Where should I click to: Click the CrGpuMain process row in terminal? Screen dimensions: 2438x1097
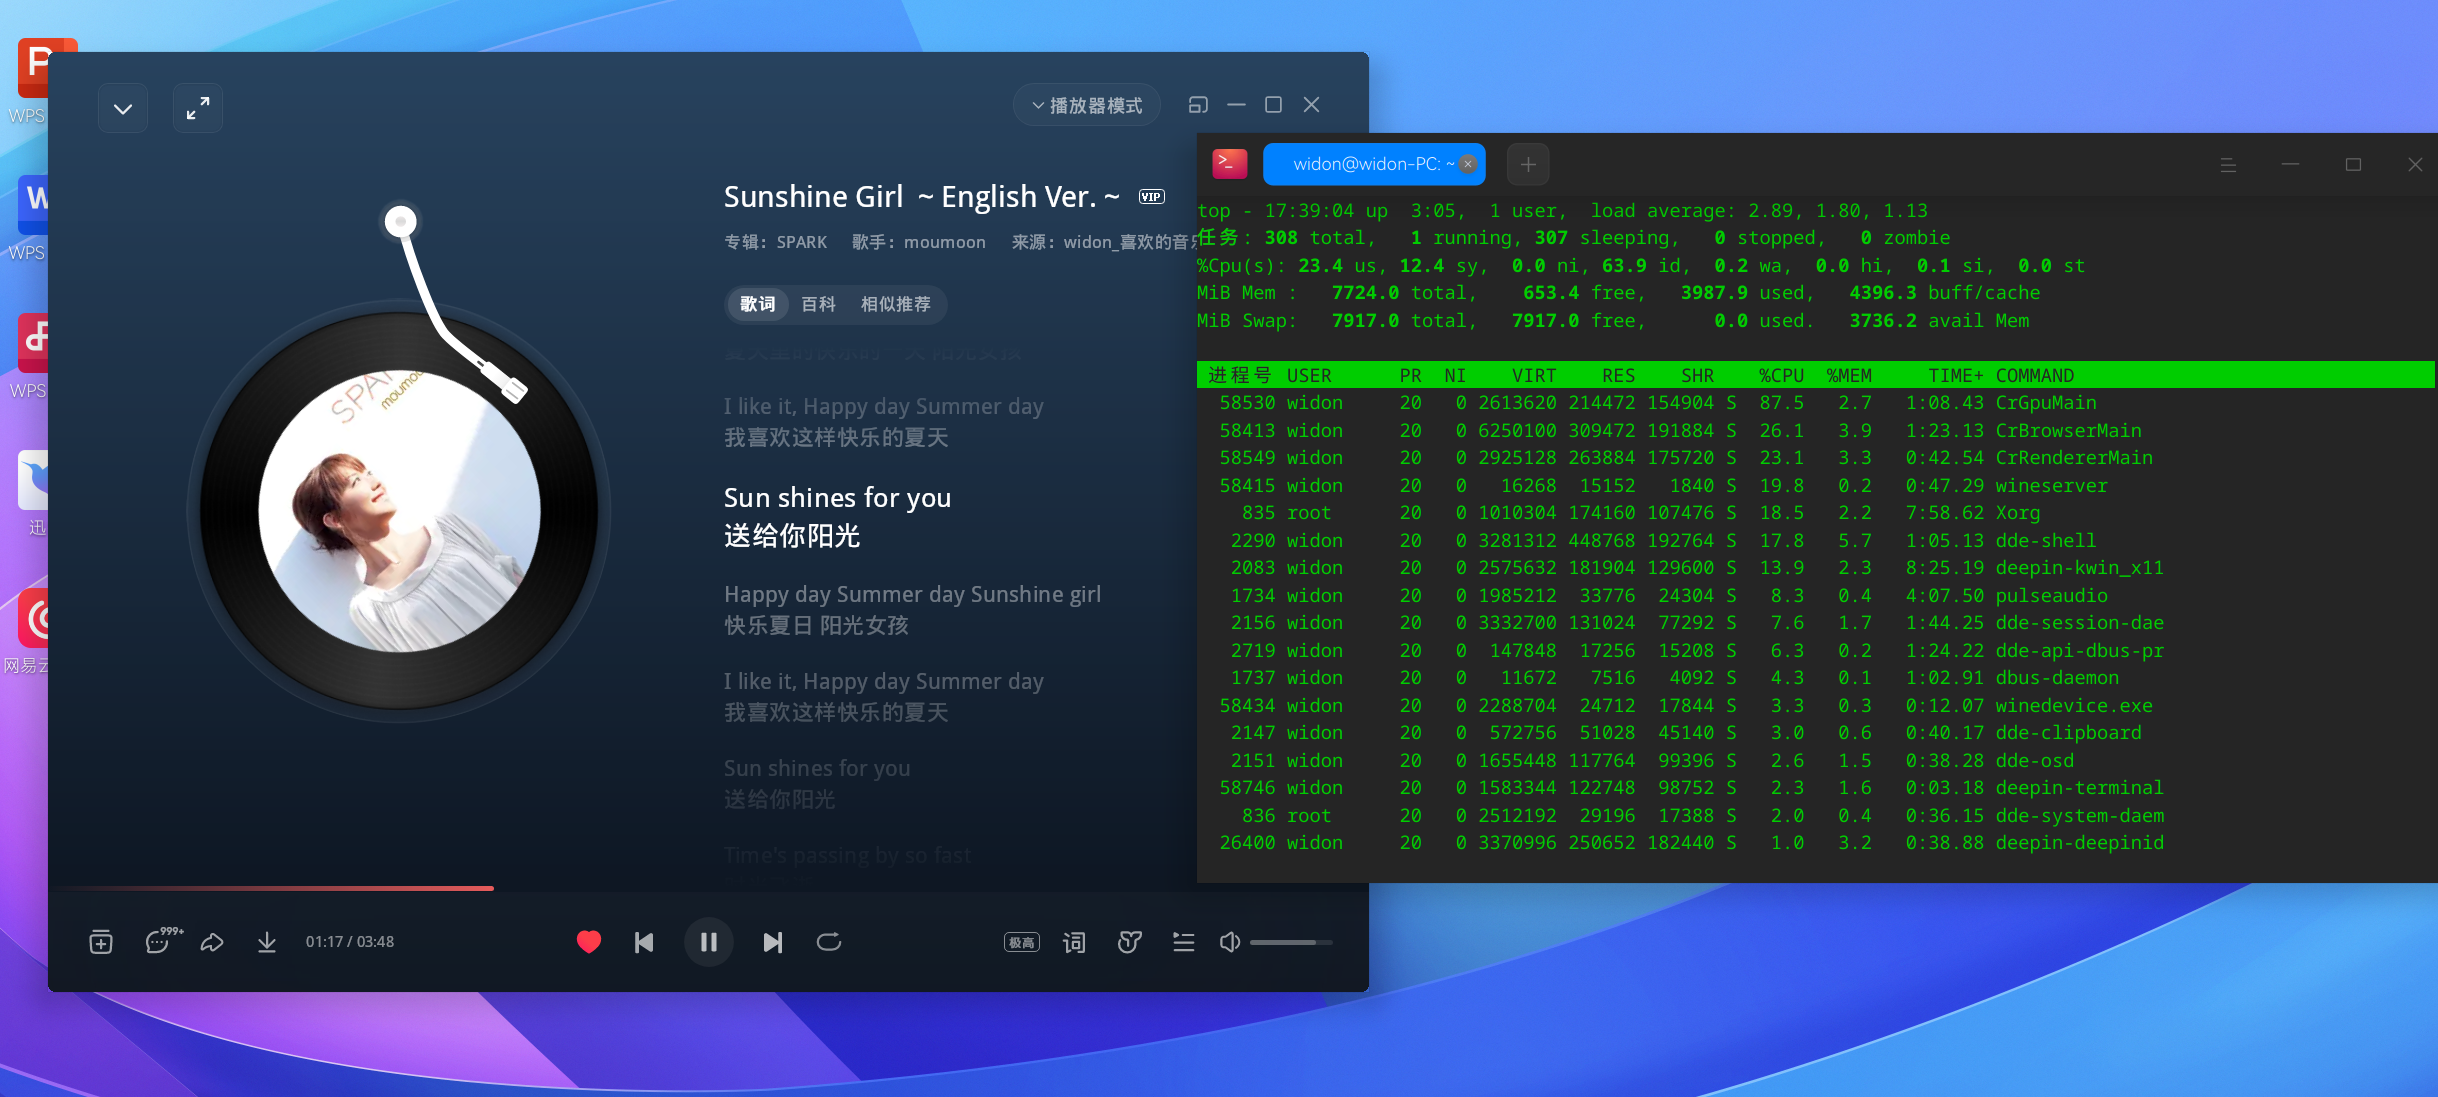pos(1815,403)
